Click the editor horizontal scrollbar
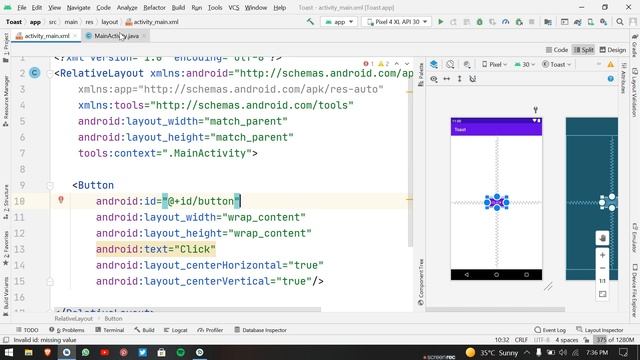640x360 pixels. 188,309
